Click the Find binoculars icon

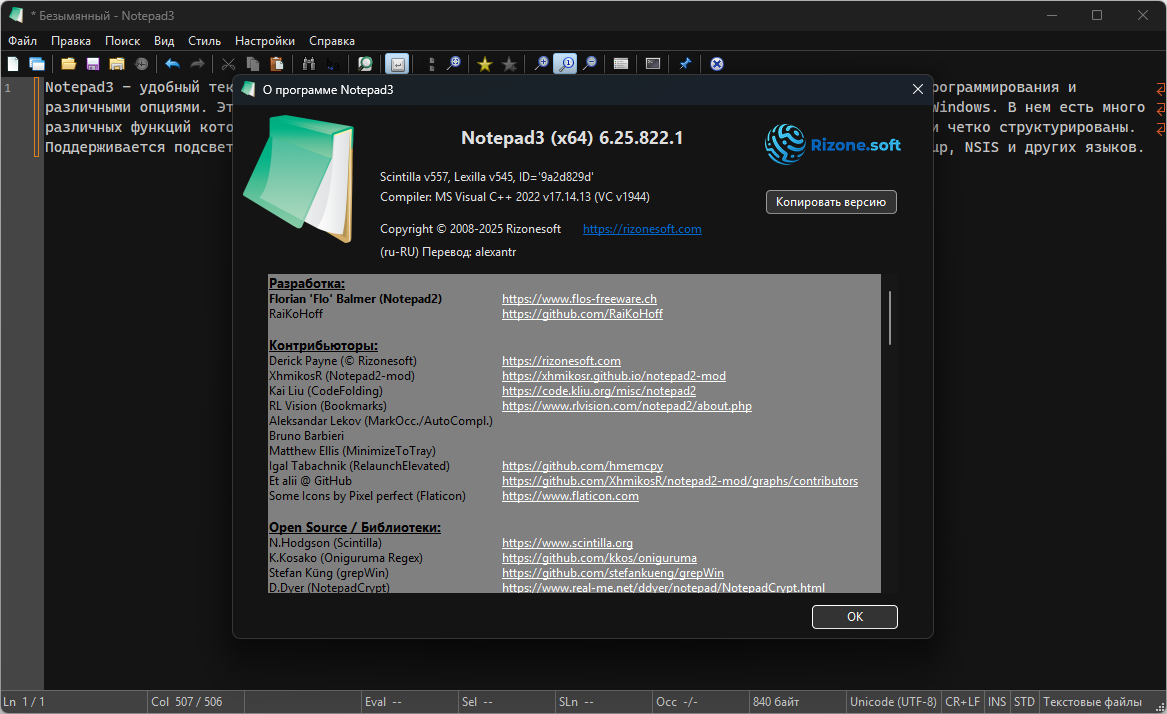309,64
